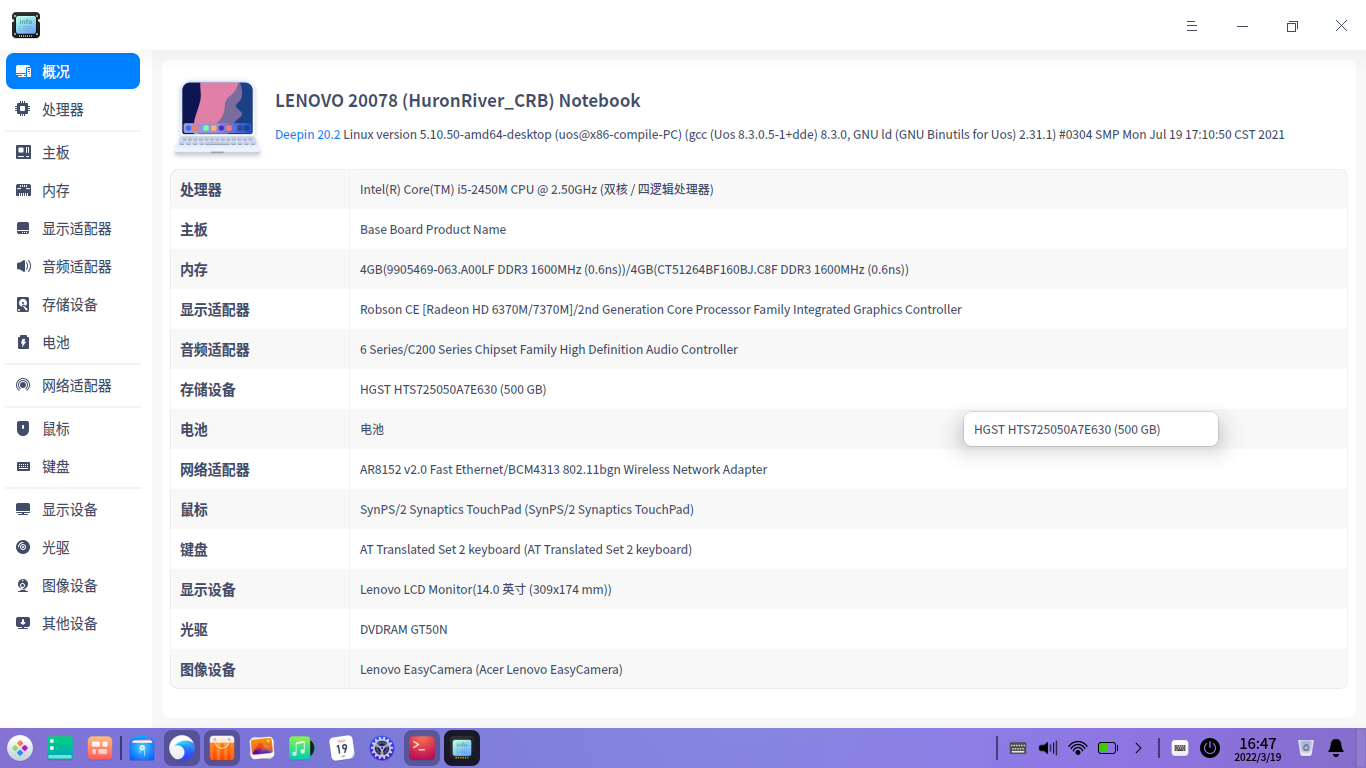
Task: Click the dark keyboard icon in system tray
Action: coord(1018,748)
